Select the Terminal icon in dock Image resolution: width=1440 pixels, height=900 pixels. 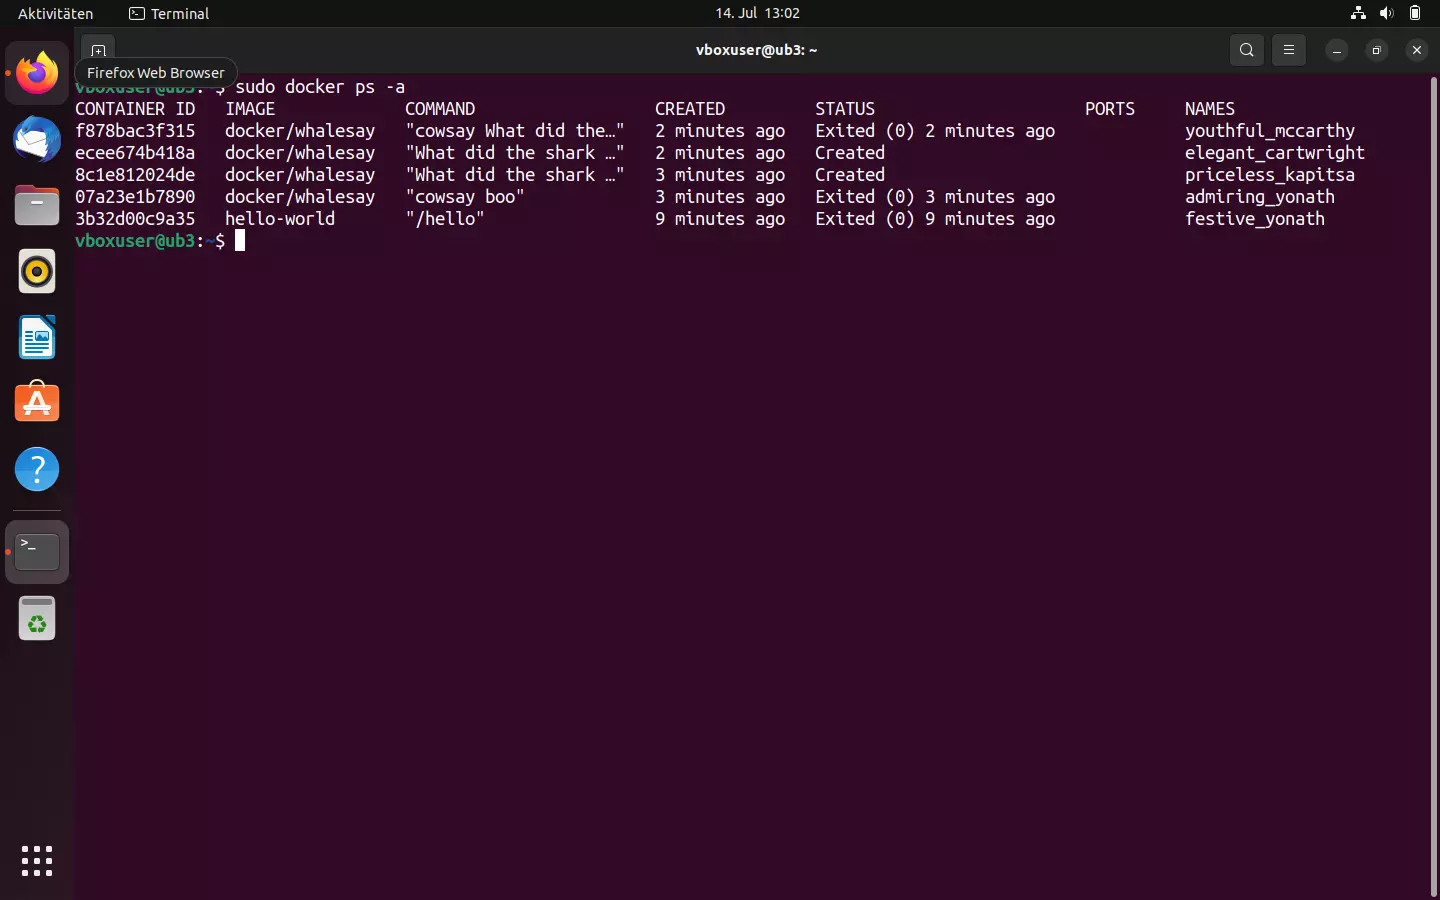(37, 552)
